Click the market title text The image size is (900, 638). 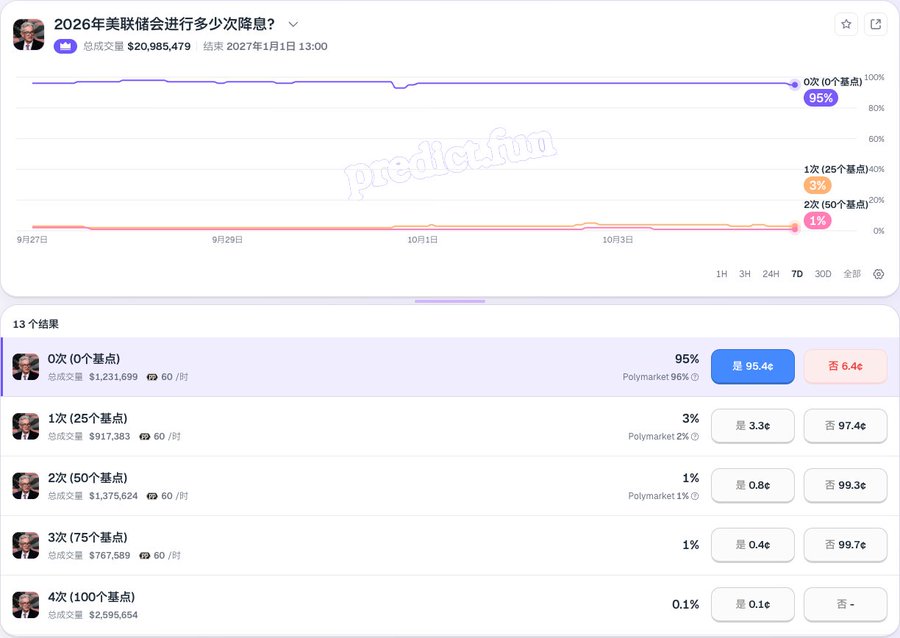click(164, 24)
